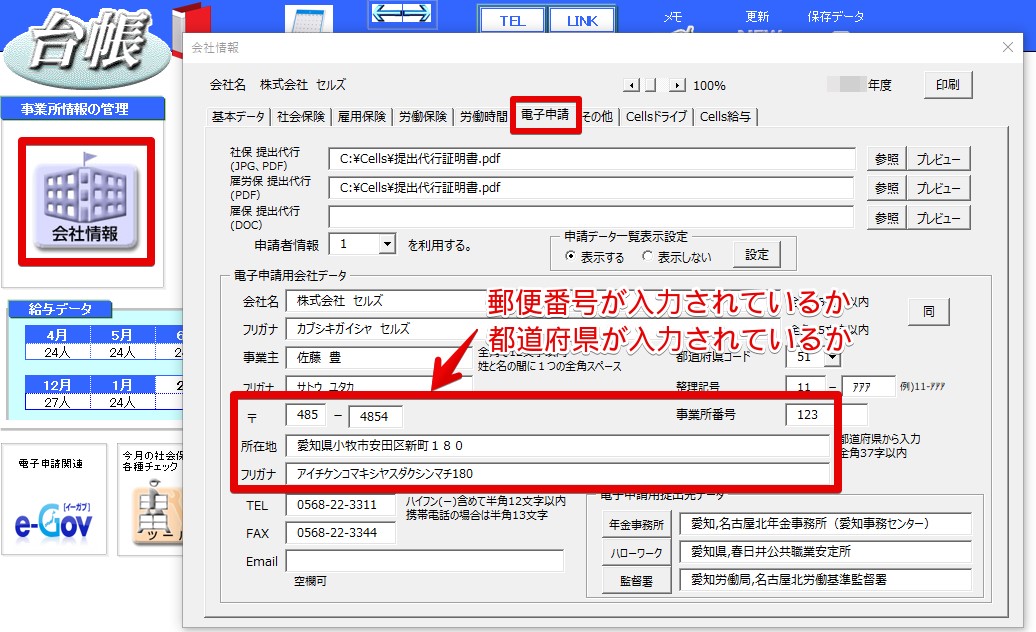The width and height of the screenshot is (1036, 632).
Task: Click the 社保 提出代行 file path field
Action: click(x=591, y=158)
